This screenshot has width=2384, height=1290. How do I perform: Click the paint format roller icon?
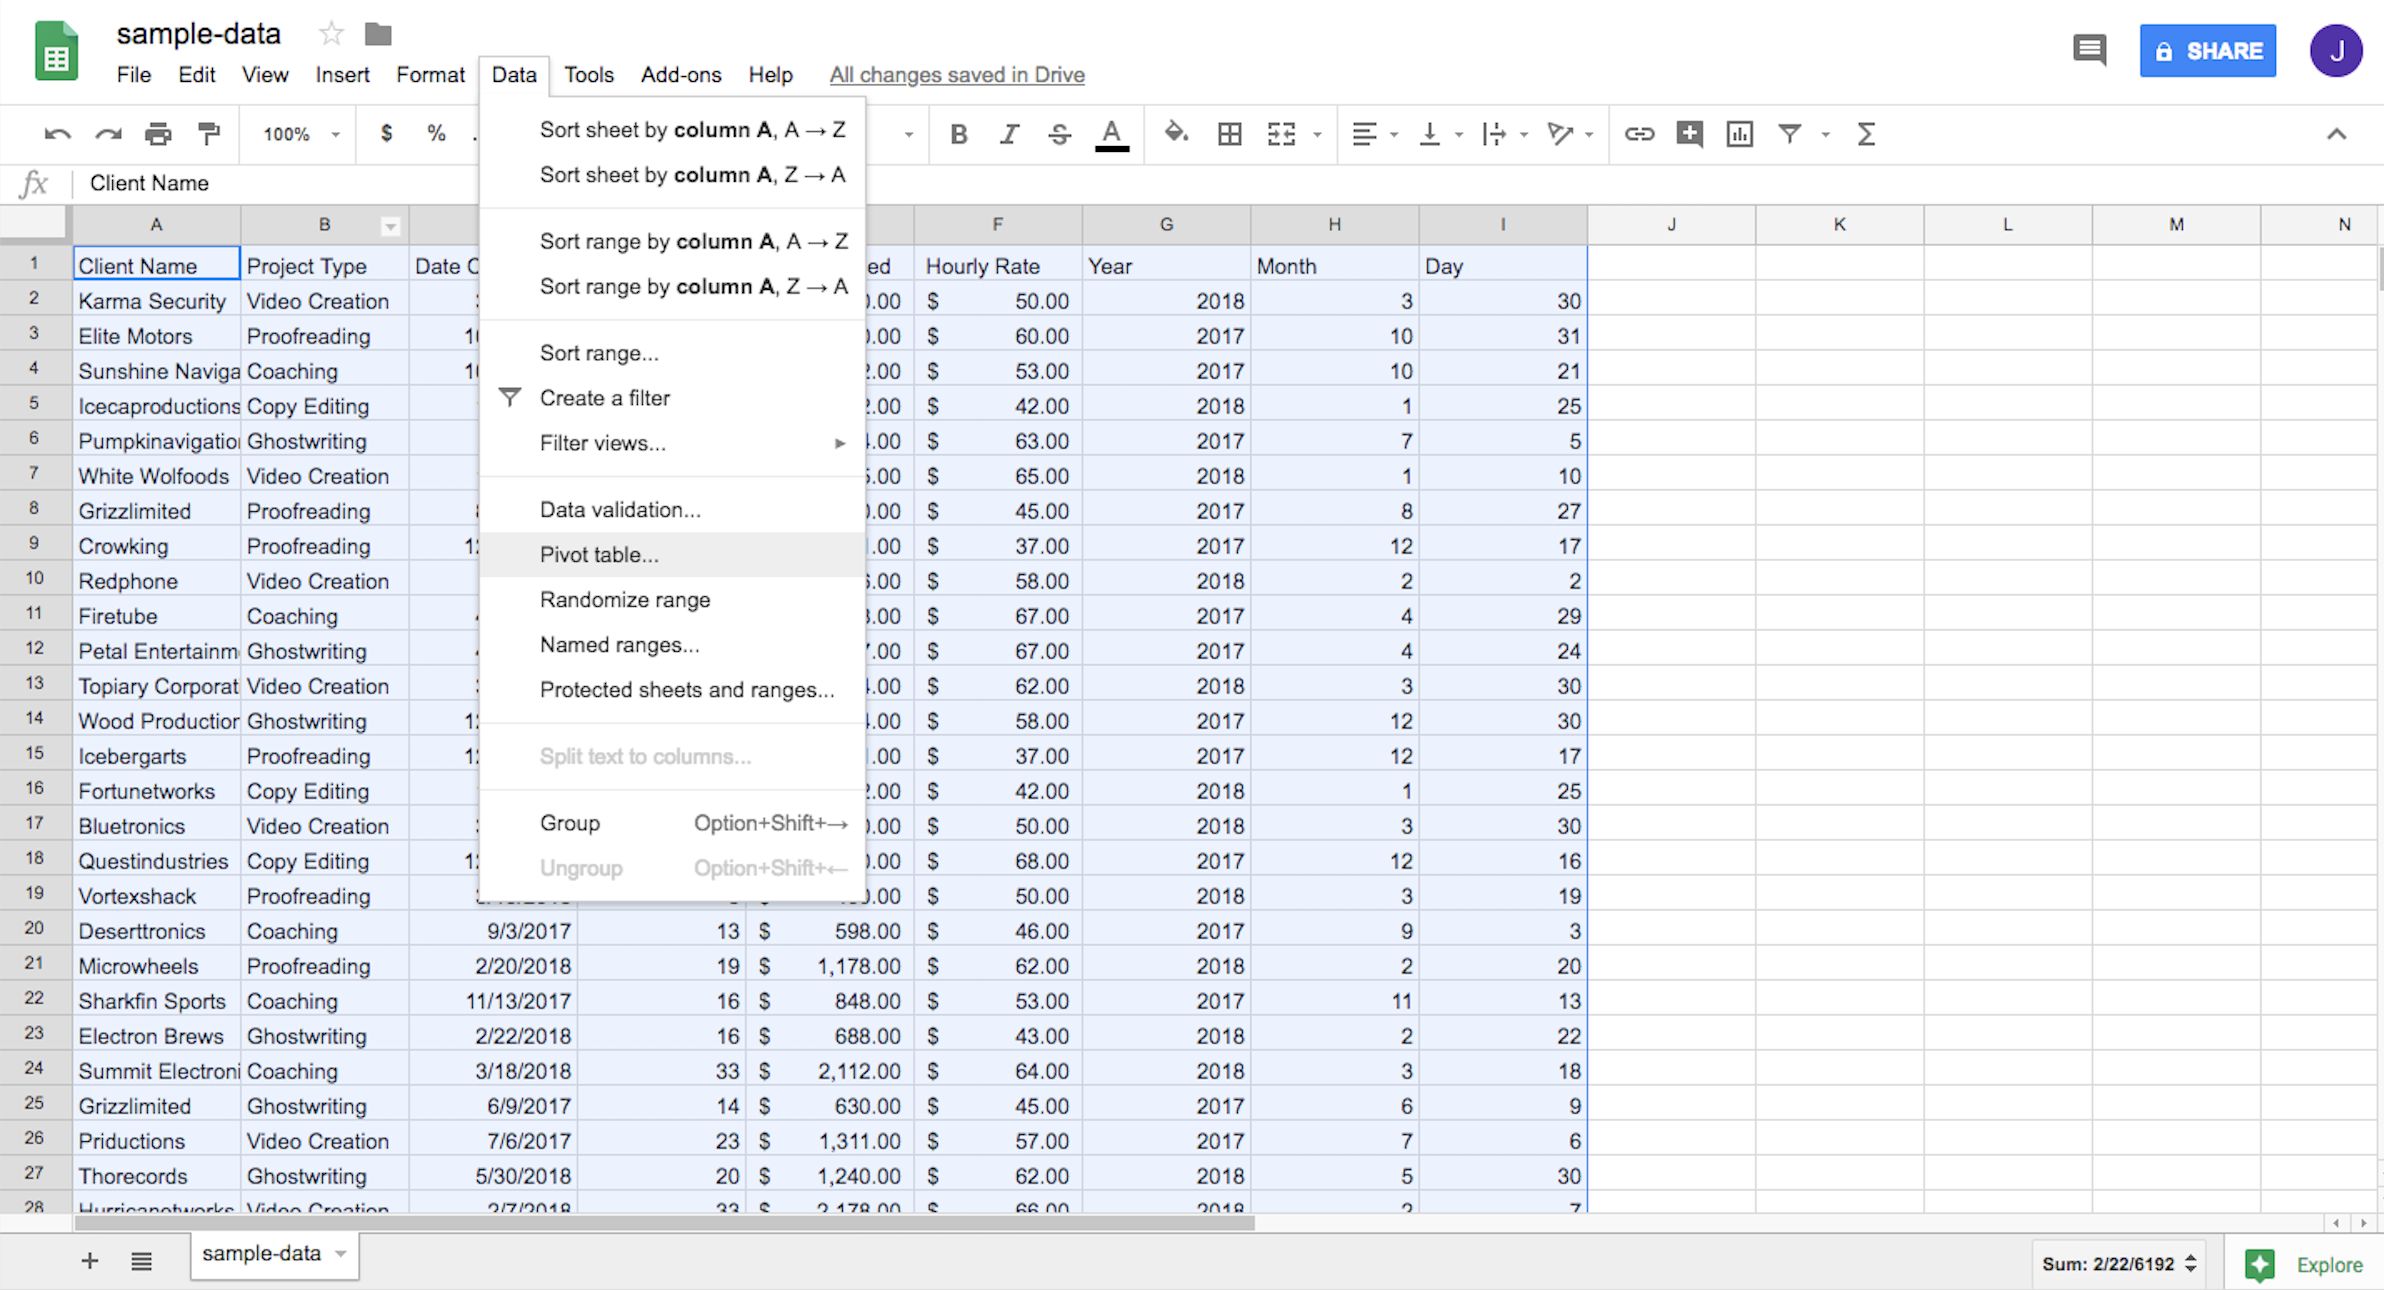point(209,134)
